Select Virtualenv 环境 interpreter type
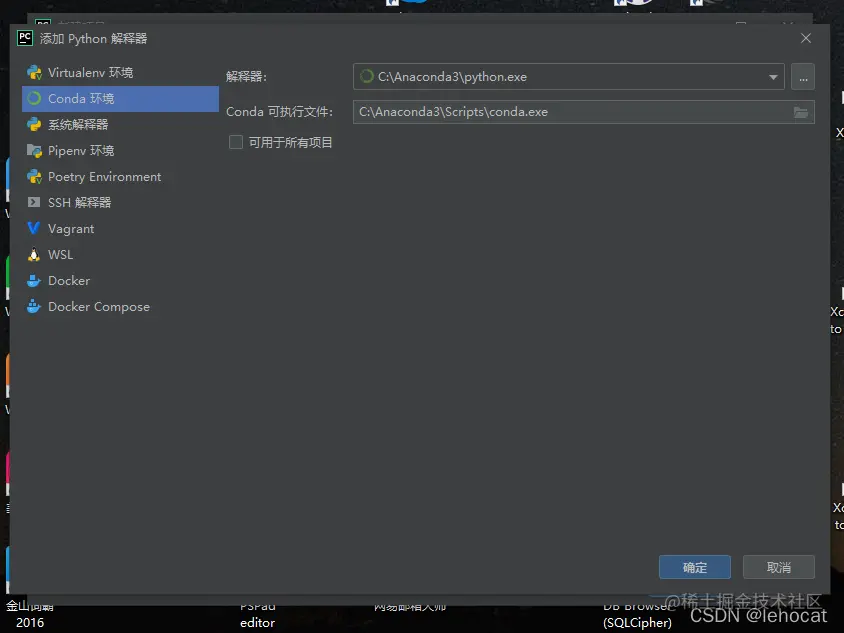 pos(120,73)
